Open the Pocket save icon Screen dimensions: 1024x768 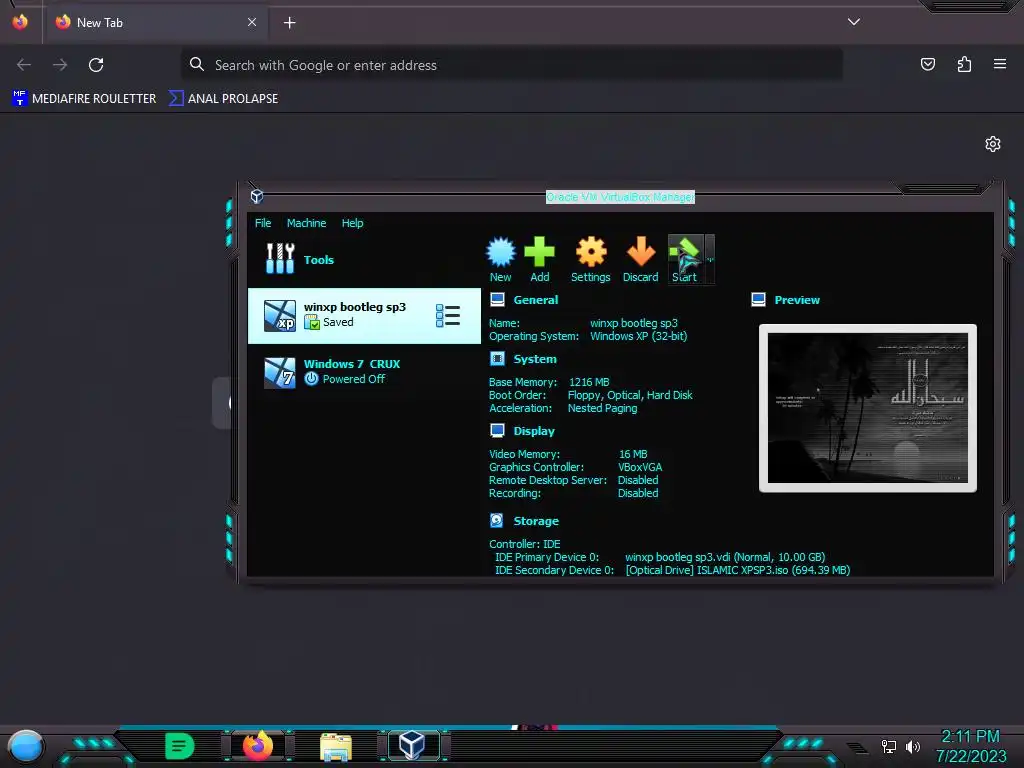point(927,64)
